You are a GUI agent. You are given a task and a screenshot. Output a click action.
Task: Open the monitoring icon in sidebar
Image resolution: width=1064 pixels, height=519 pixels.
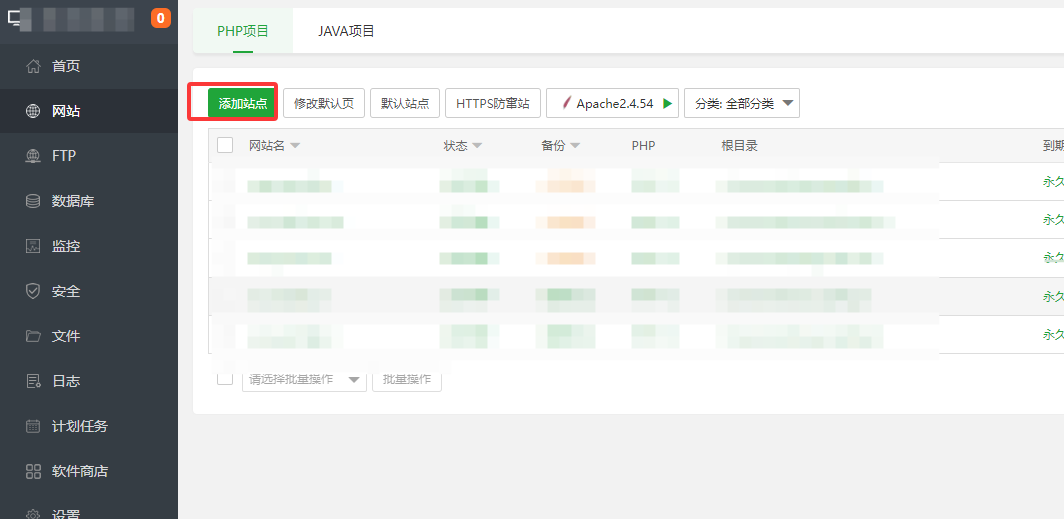(x=33, y=246)
